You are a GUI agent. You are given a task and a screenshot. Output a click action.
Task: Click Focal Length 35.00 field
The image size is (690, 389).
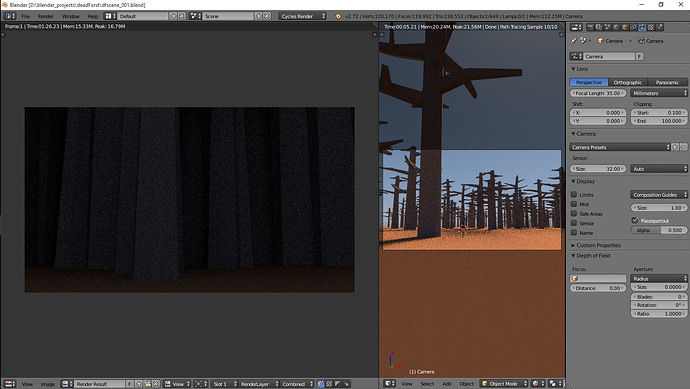(598, 93)
